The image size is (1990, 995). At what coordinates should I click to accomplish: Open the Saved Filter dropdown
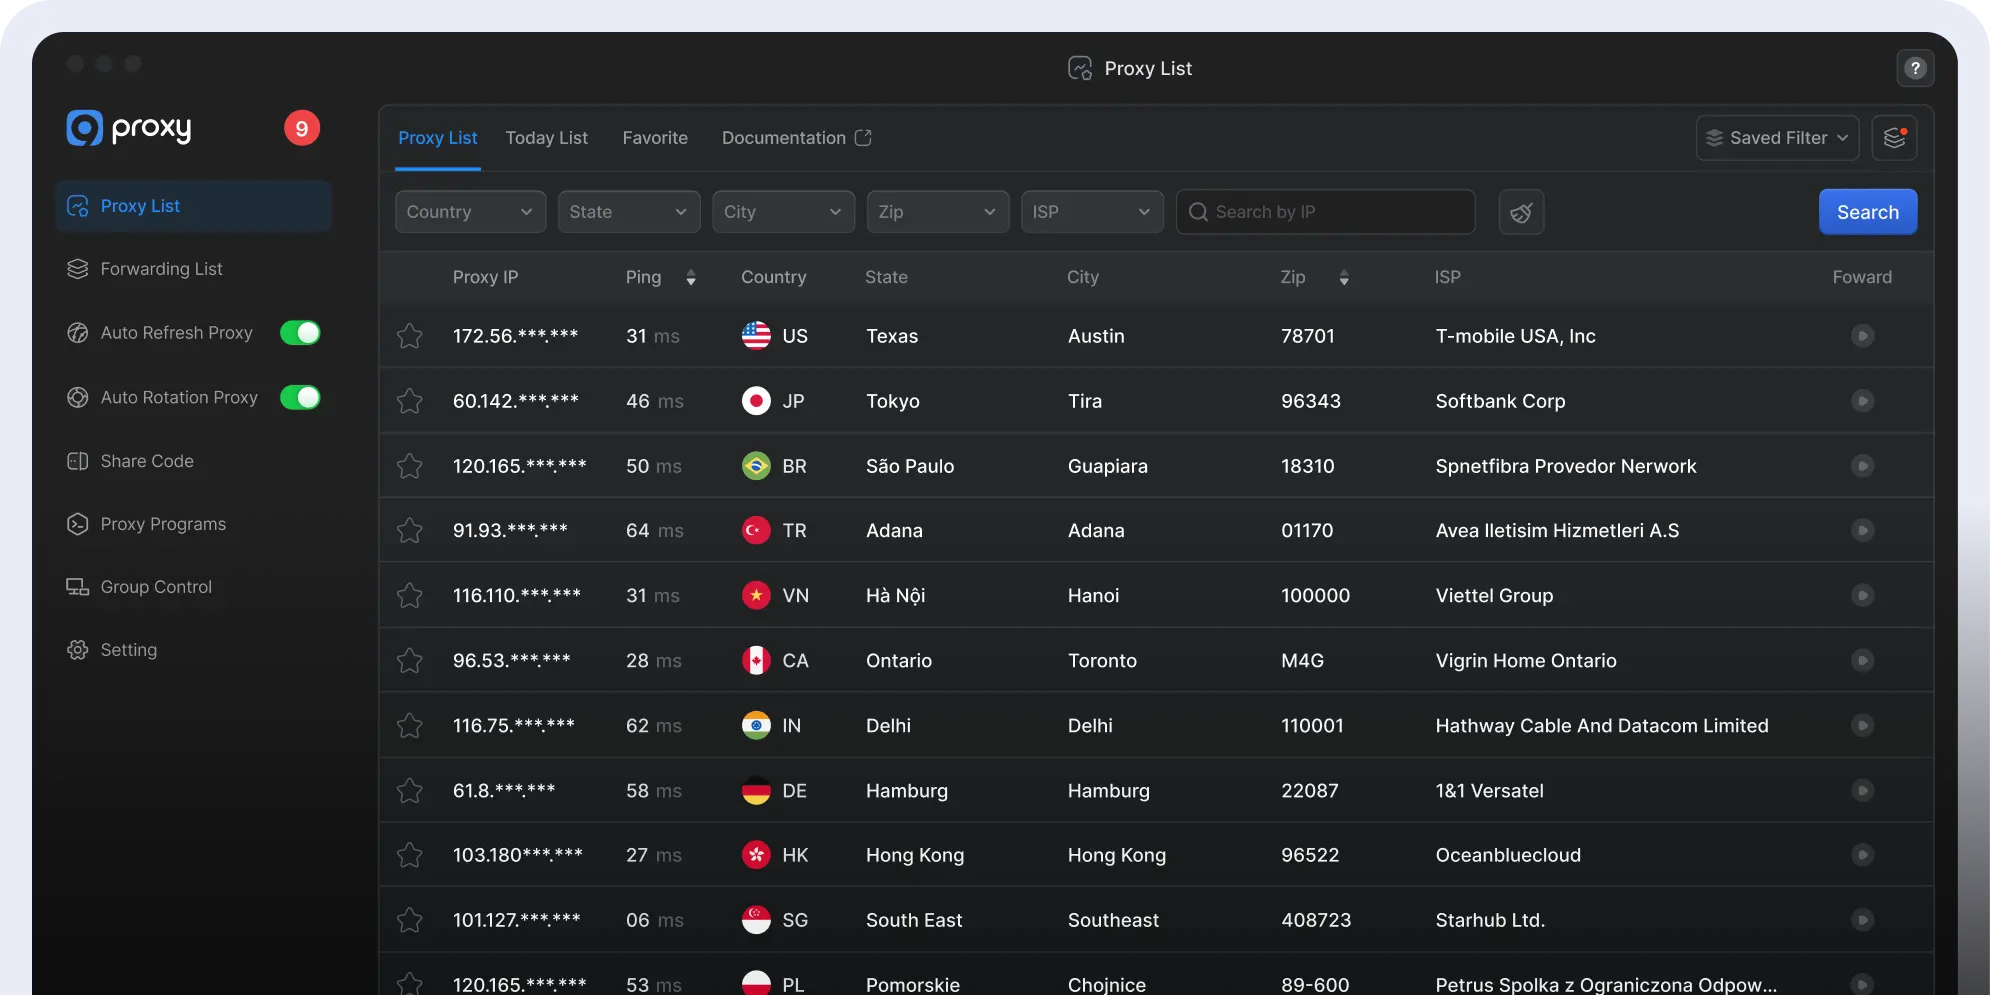pyautogui.click(x=1777, y=138)
